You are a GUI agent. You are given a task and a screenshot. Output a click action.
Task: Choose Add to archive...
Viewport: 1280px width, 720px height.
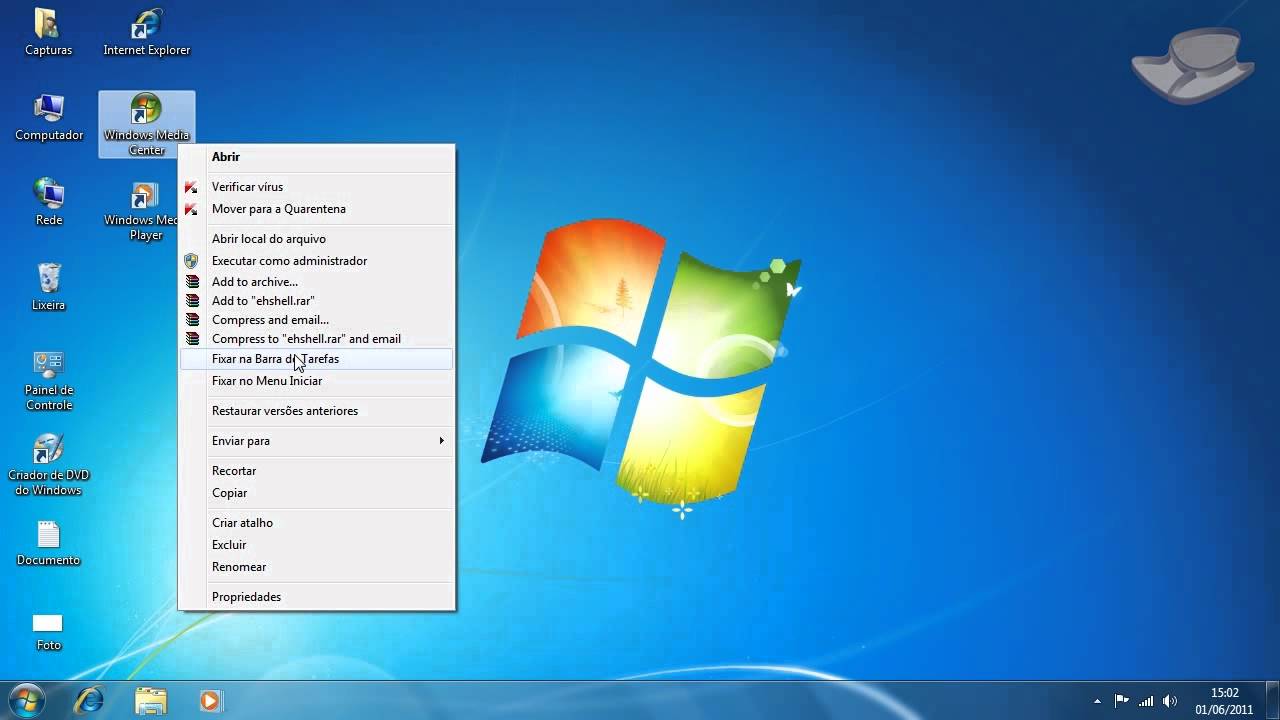(316, 282)
